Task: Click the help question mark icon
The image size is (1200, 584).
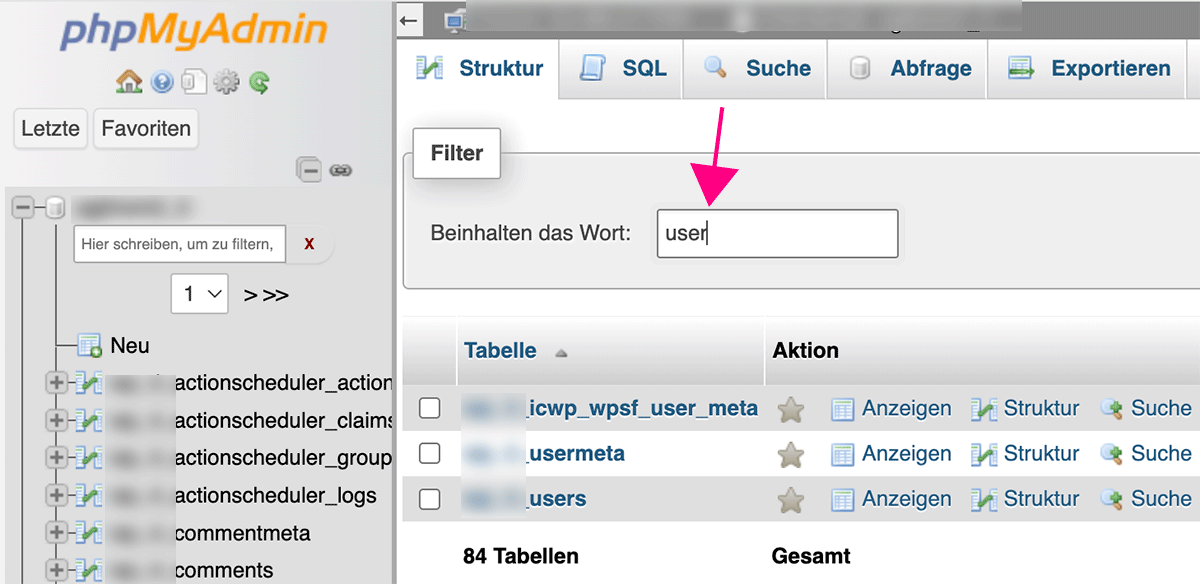Action: point(162,82)
